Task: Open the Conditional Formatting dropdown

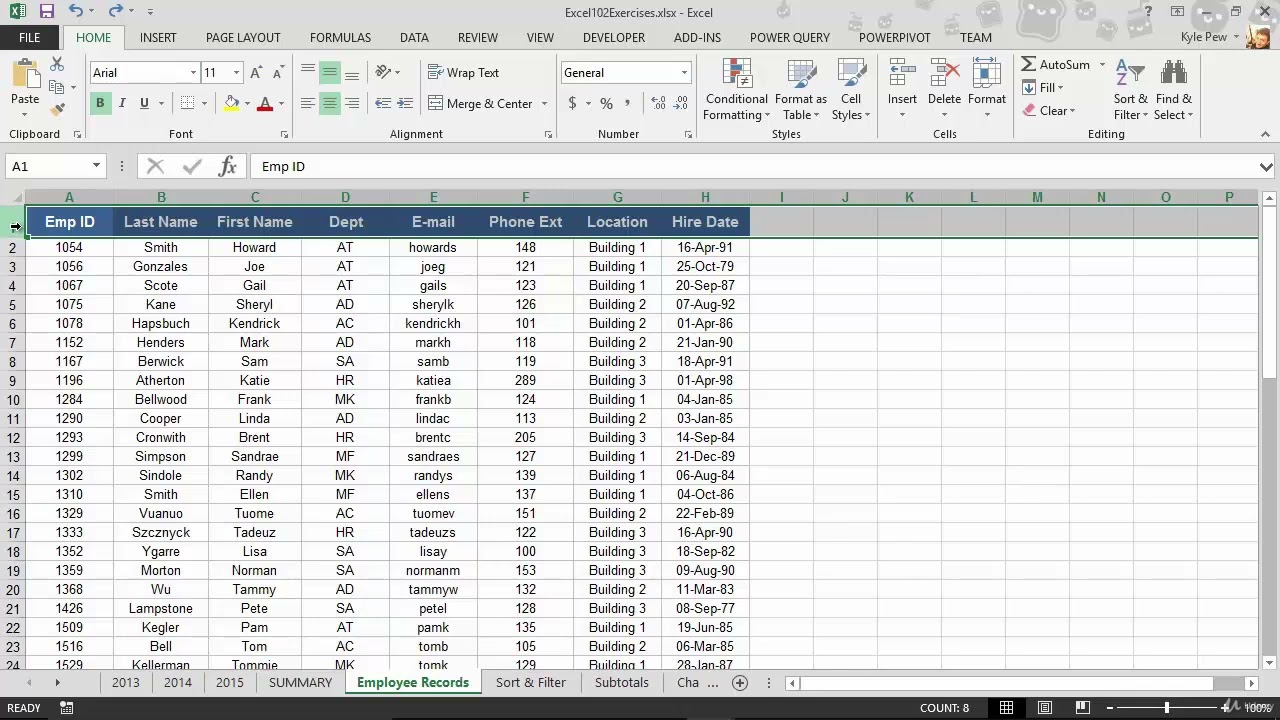Action: [x=737, y=89]
